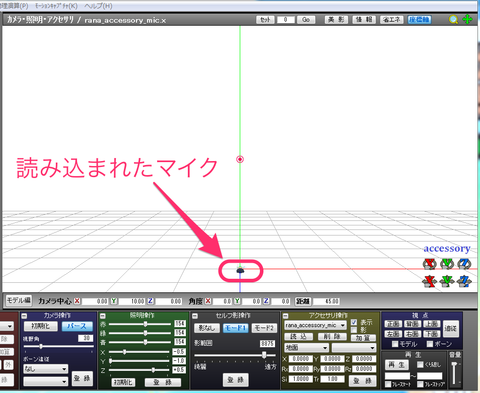Collapse the カメラ操作 panel with minus icon
Image resolution: width=480 pixels, height=393 pixels.
24,316
